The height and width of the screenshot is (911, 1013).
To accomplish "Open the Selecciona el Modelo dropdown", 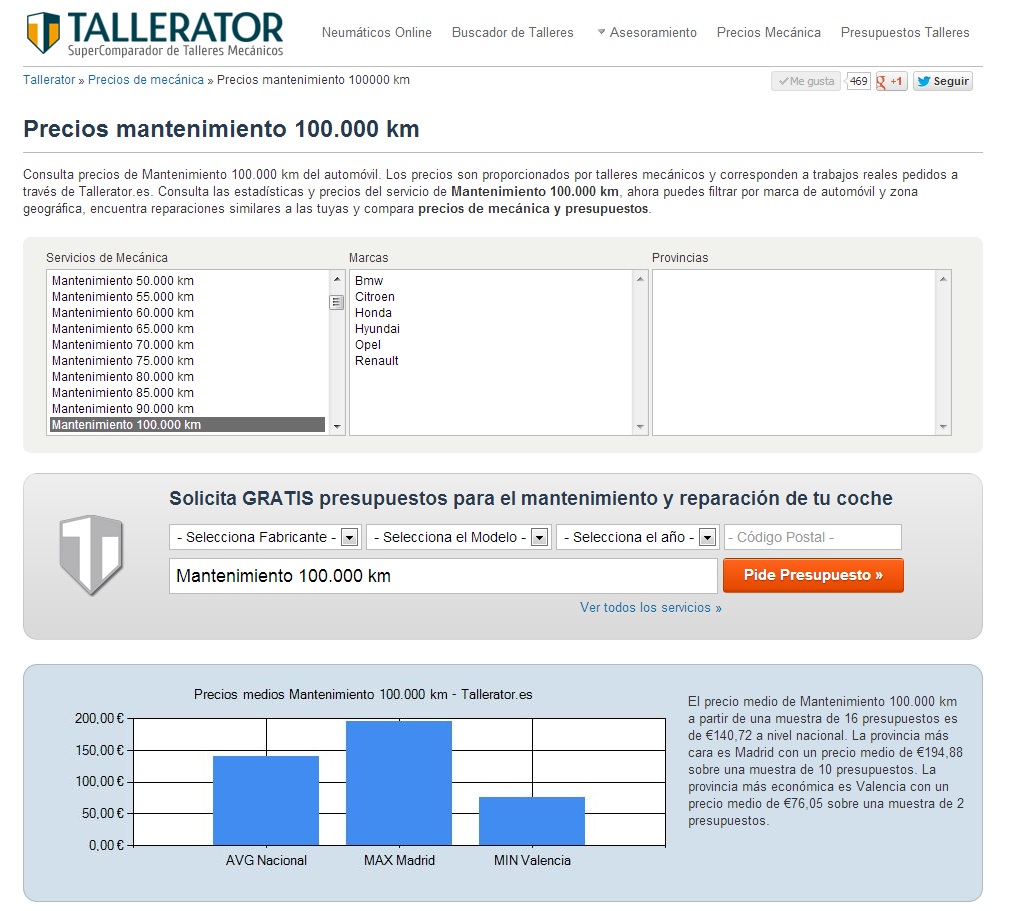I will click(459, 537).
